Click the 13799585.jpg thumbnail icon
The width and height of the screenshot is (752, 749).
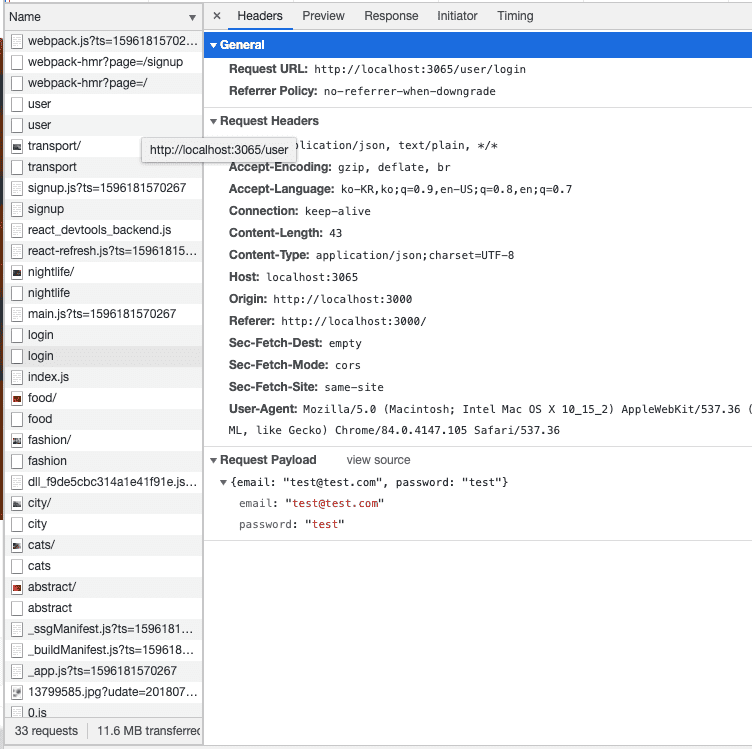17,692
